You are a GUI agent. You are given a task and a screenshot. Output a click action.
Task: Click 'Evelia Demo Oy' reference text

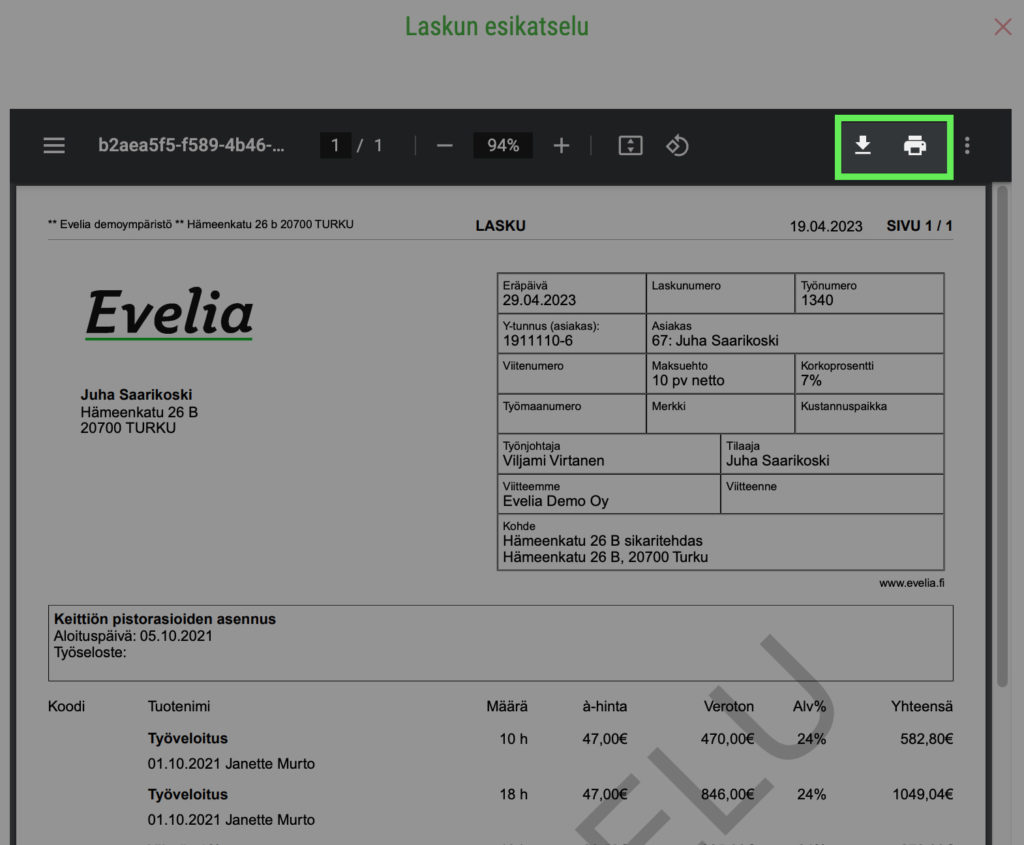[x=555, y=502]
